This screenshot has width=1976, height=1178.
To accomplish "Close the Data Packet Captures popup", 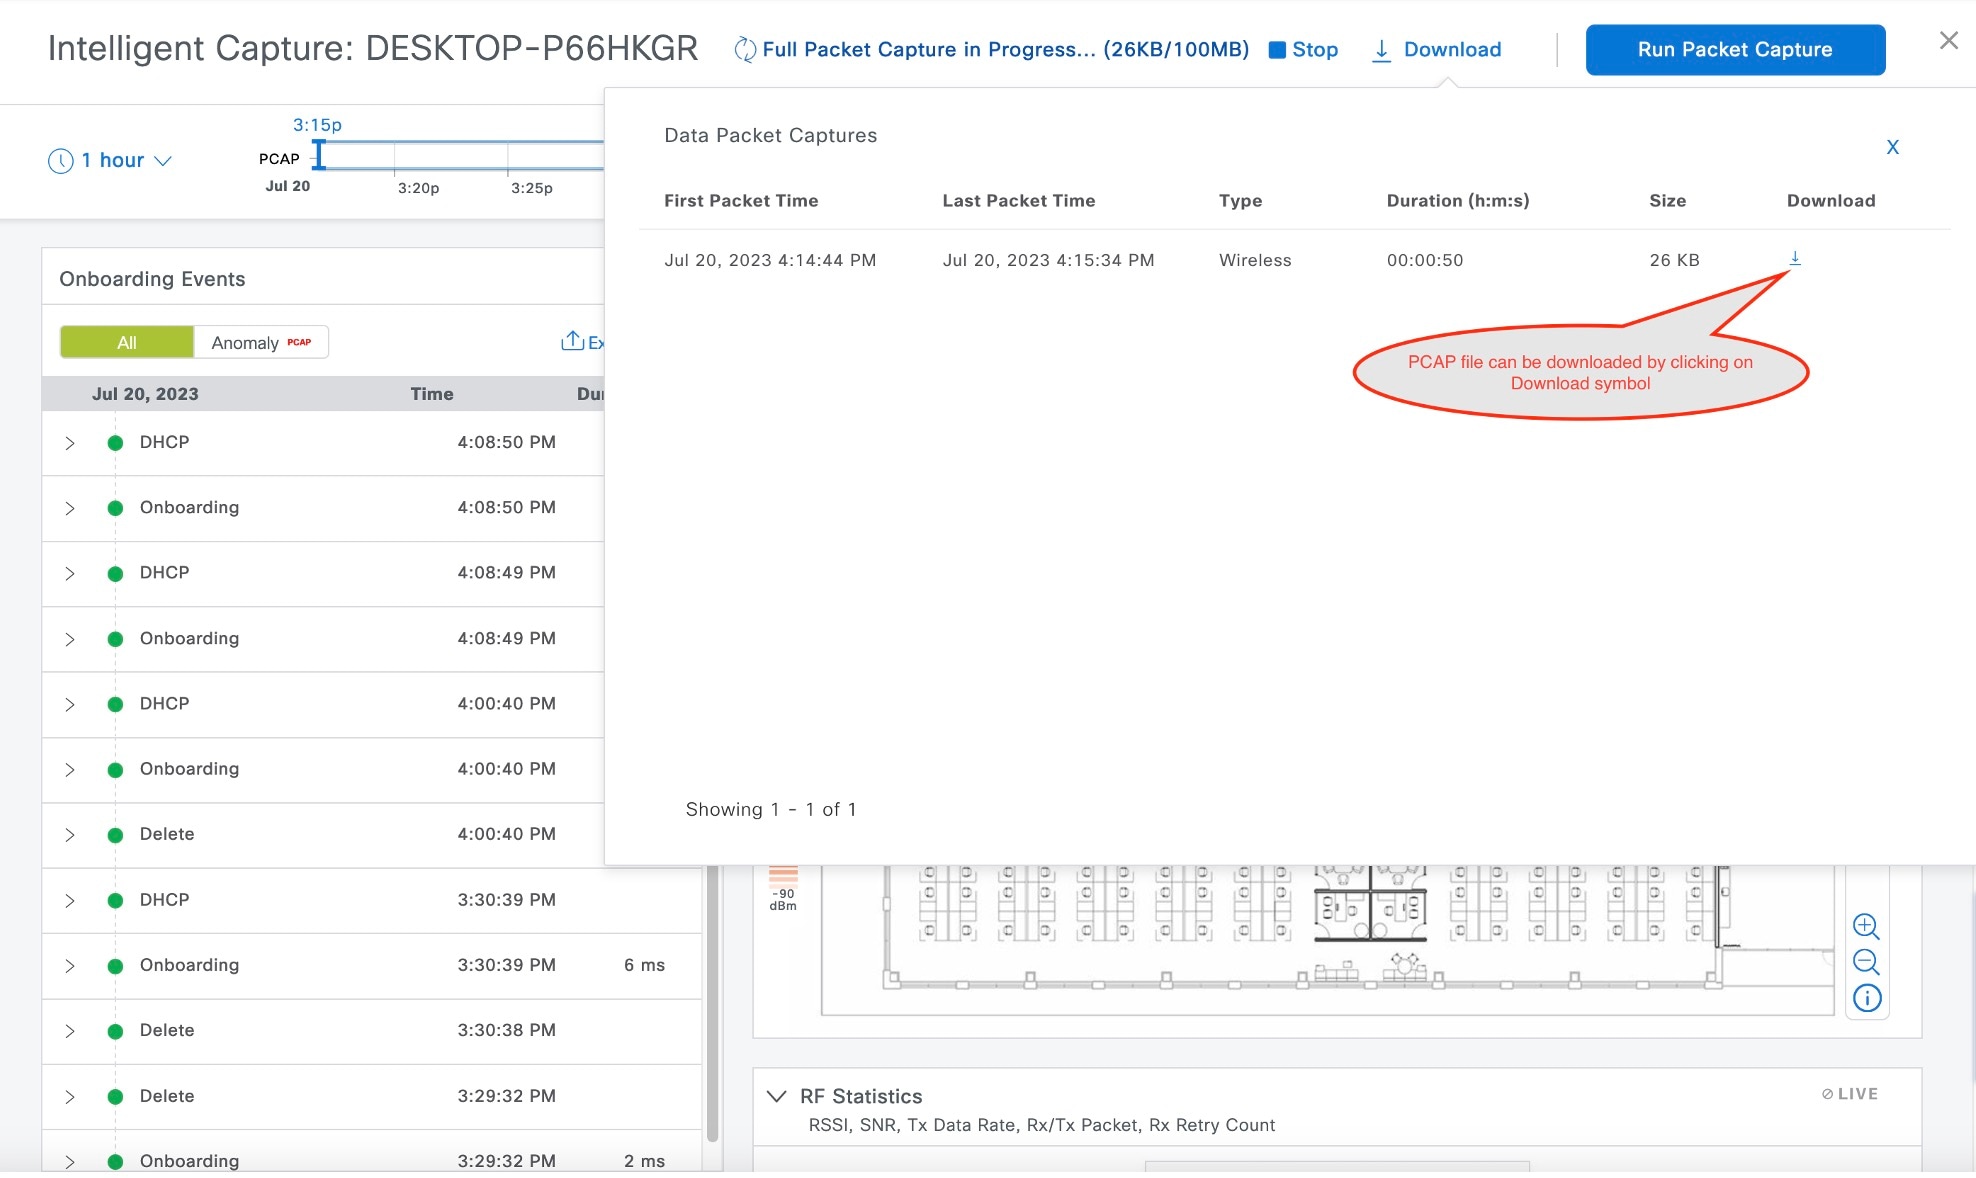I will click(1892, 147).
